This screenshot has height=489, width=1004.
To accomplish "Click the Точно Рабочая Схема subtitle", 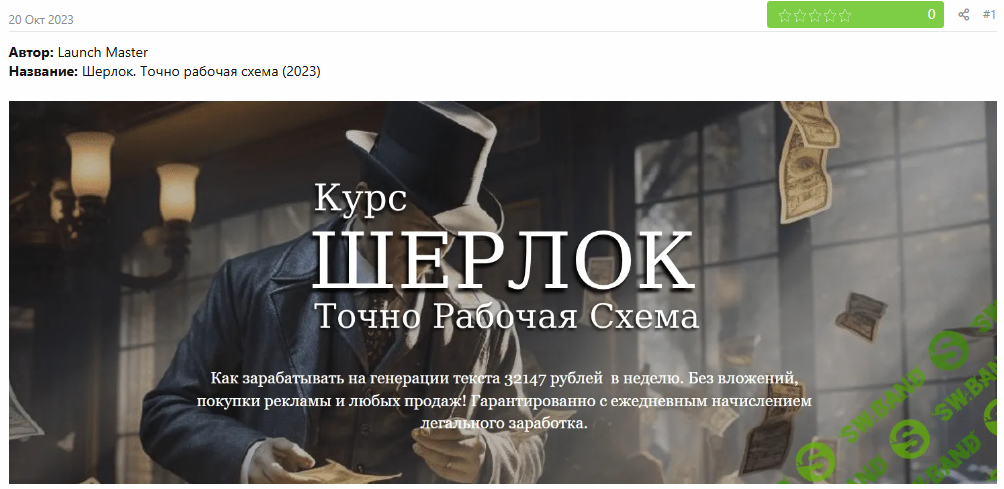I will pos(507,316).
